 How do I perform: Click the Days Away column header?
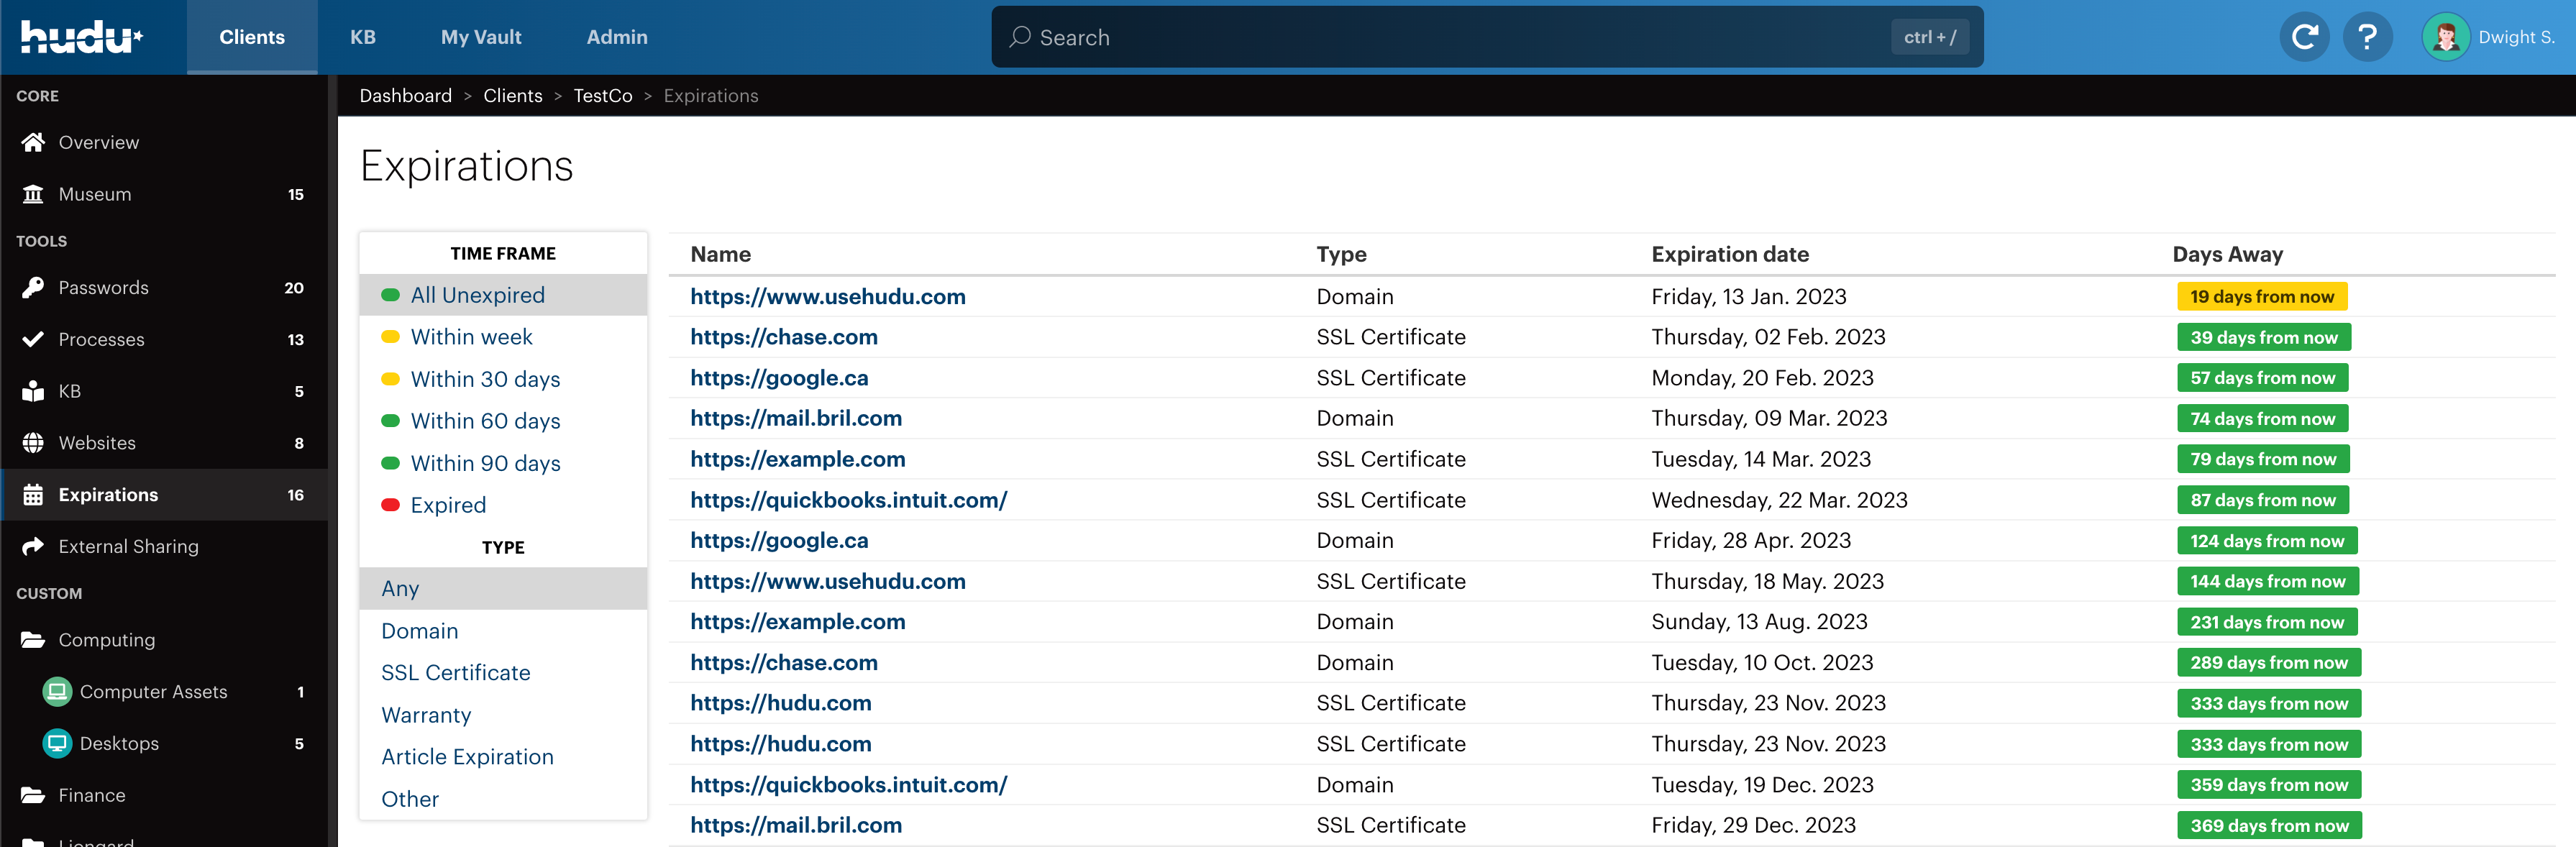click(2227, 254)
